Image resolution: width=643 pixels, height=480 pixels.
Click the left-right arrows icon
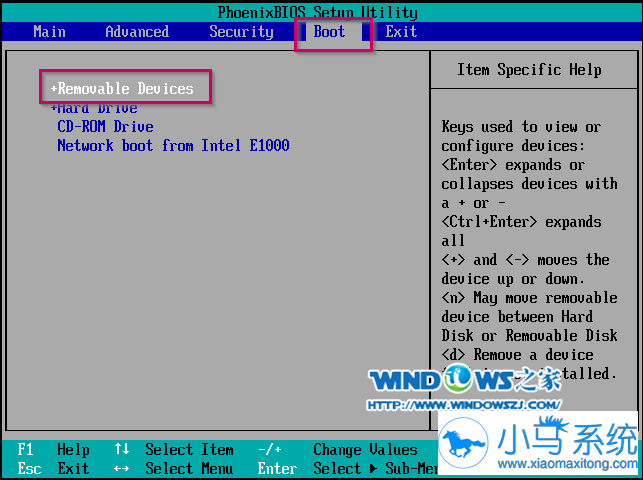click(x=122, y=468)
